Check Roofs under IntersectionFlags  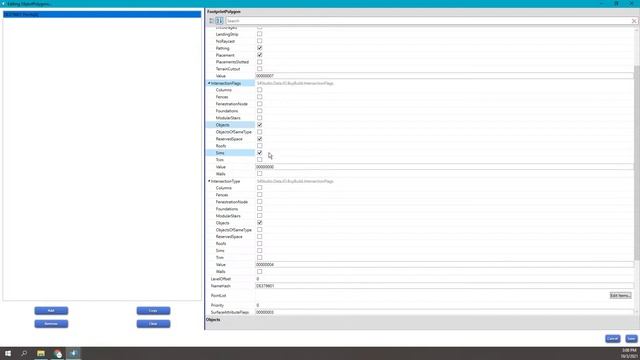260,146
